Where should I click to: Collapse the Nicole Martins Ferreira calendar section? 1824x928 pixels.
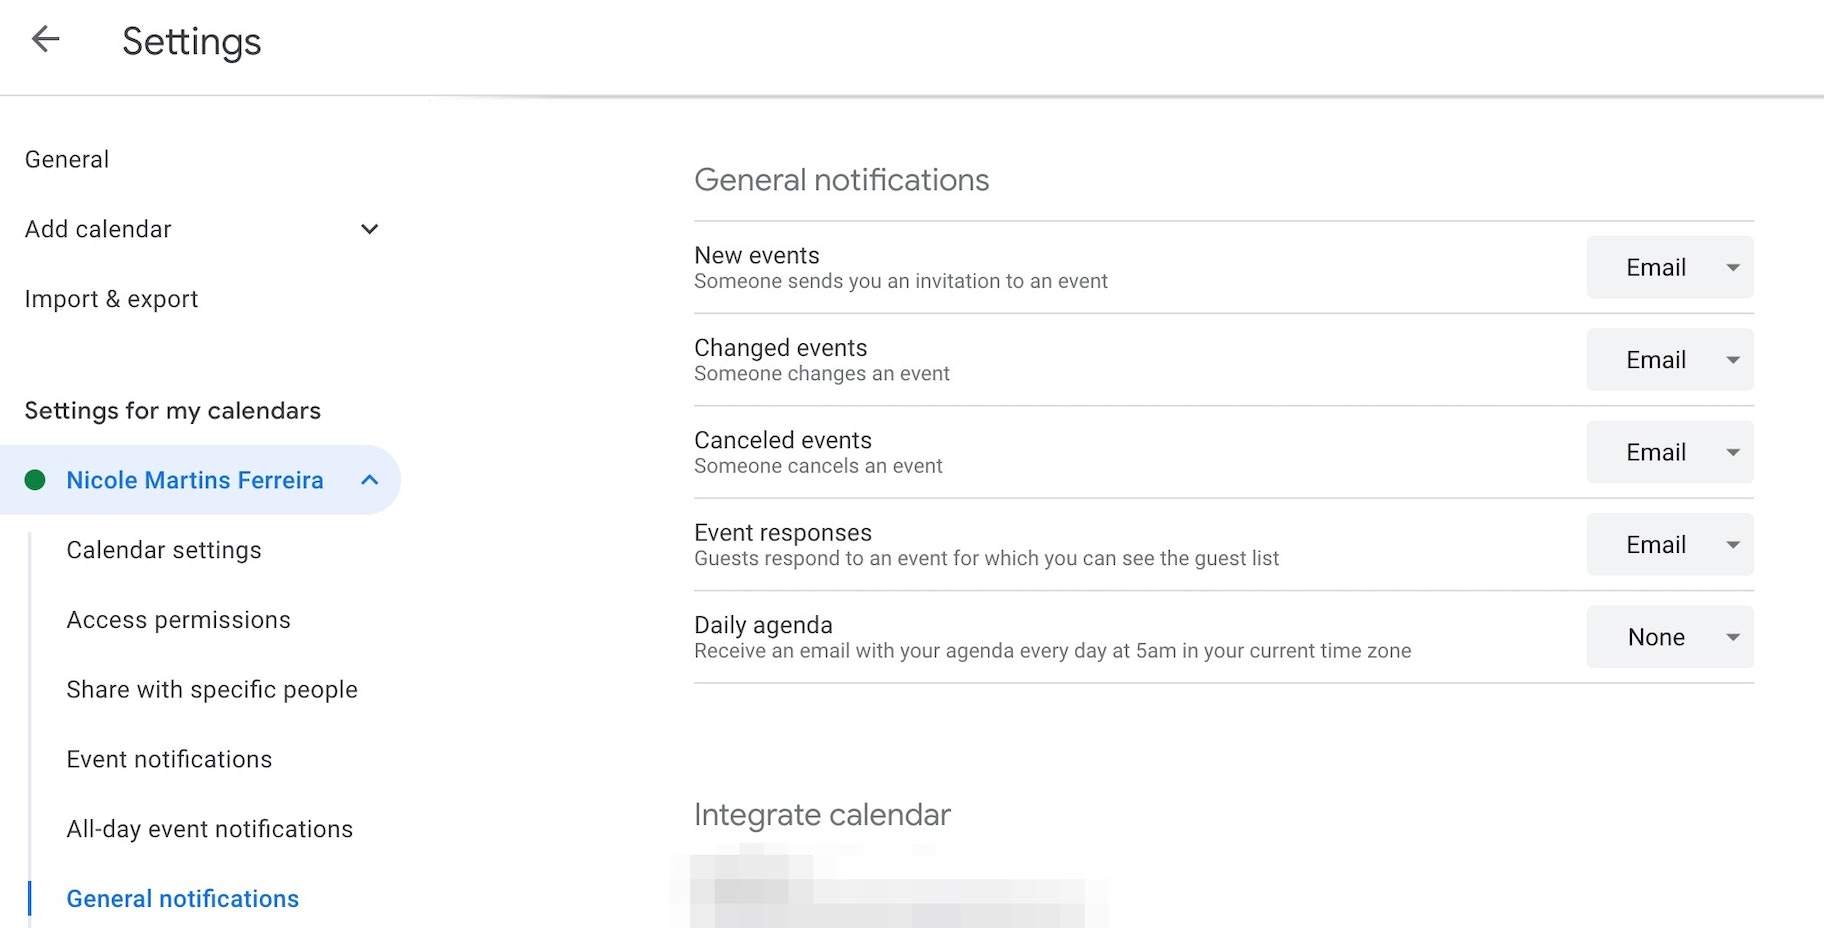pos(369,480)
